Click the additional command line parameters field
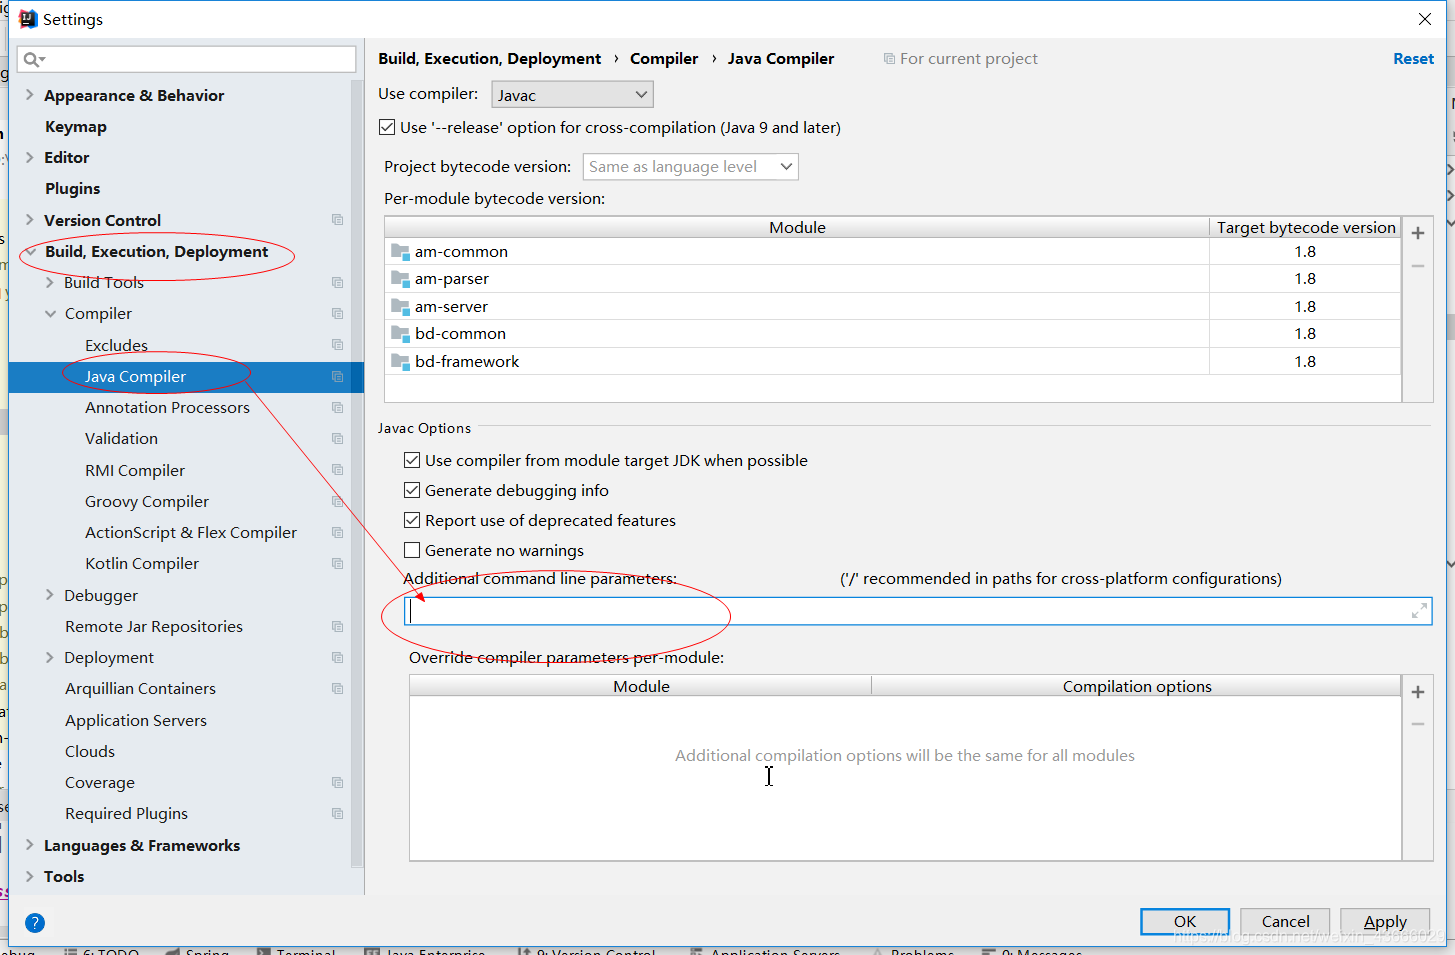This screenshot has width=1455, height=955. pos(917,611)
